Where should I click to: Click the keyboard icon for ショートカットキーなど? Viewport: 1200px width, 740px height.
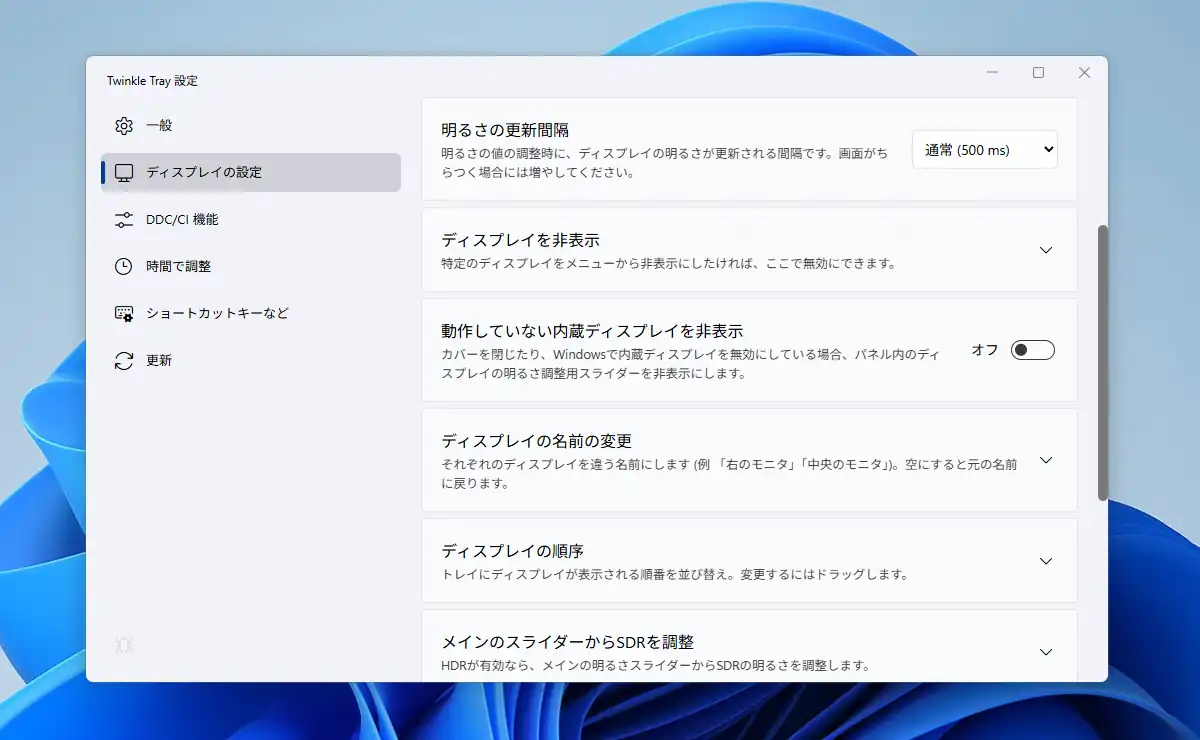point(124,314)
